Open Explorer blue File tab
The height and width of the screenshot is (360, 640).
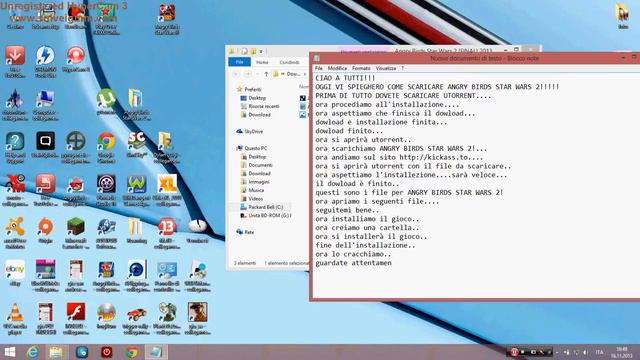click(x=240, y=62)
